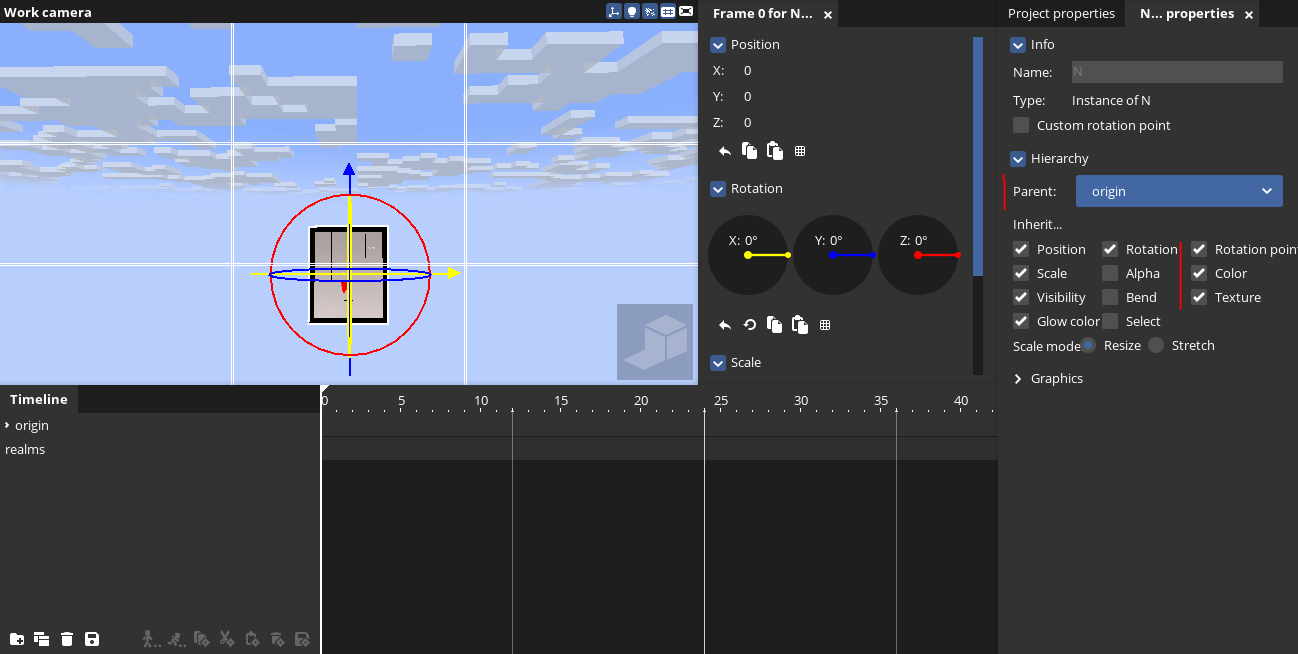The height and width of the screenshot is (654, 1298).
Task: Enable Custom rotation point checkbox
Action: click(x=1021, y=125)
